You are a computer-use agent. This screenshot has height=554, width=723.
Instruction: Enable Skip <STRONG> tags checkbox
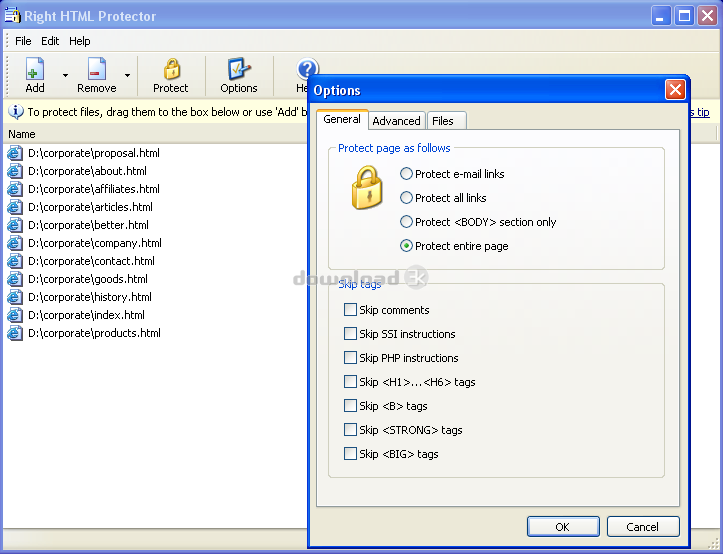[x=350, y=429]
